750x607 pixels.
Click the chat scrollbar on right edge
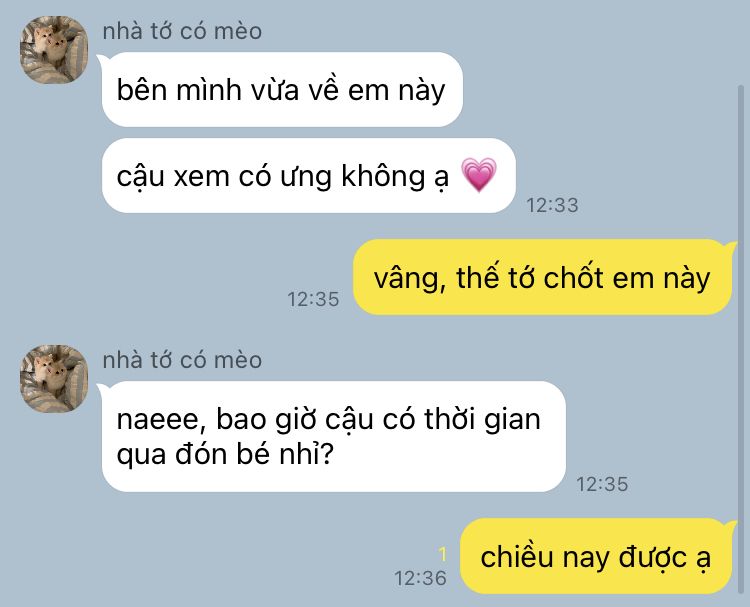click(741, 335)
